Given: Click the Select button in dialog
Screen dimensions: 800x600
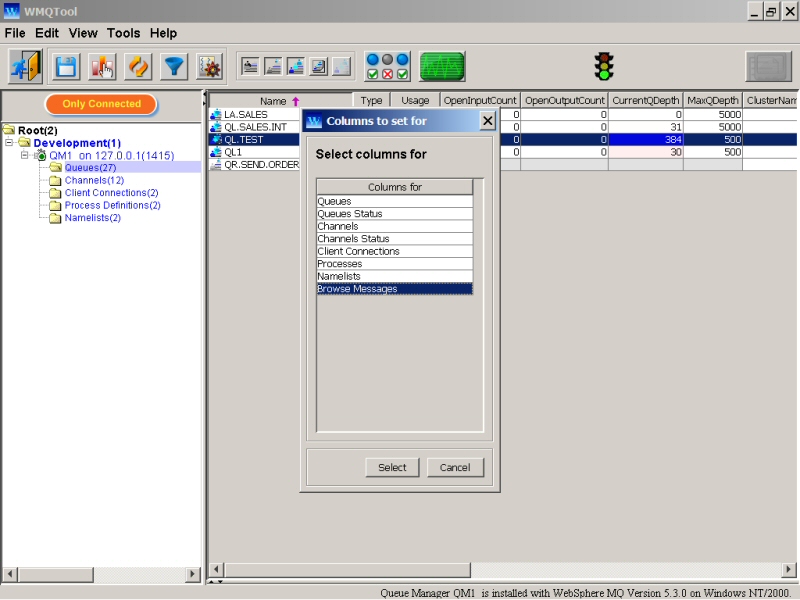Looking at the screenshot, I should coord(392,467).
